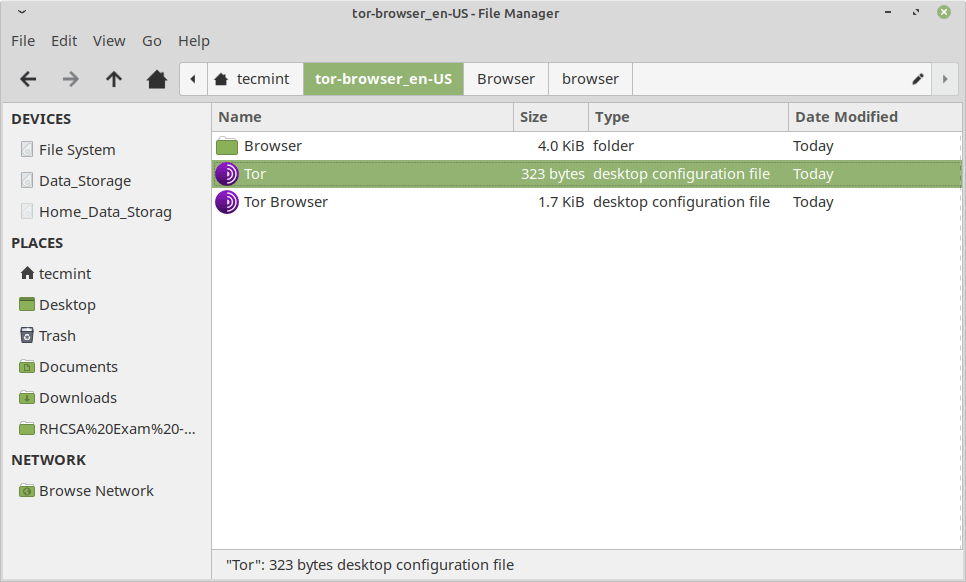Click the 1.7 KiB size cell

coord(561,202)
